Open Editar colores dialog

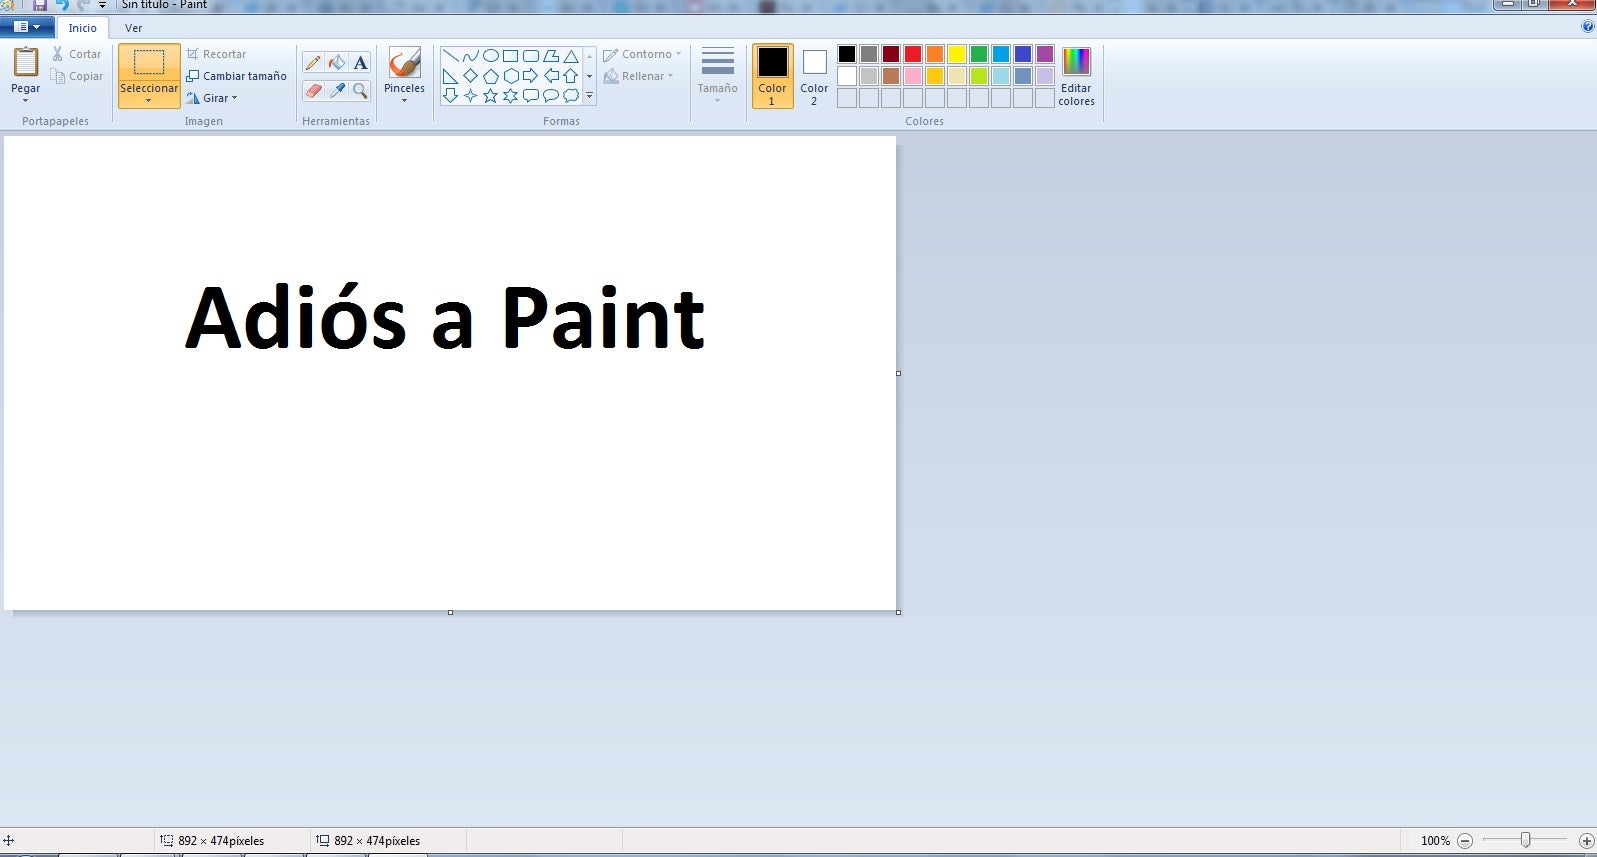(1076, 76)
